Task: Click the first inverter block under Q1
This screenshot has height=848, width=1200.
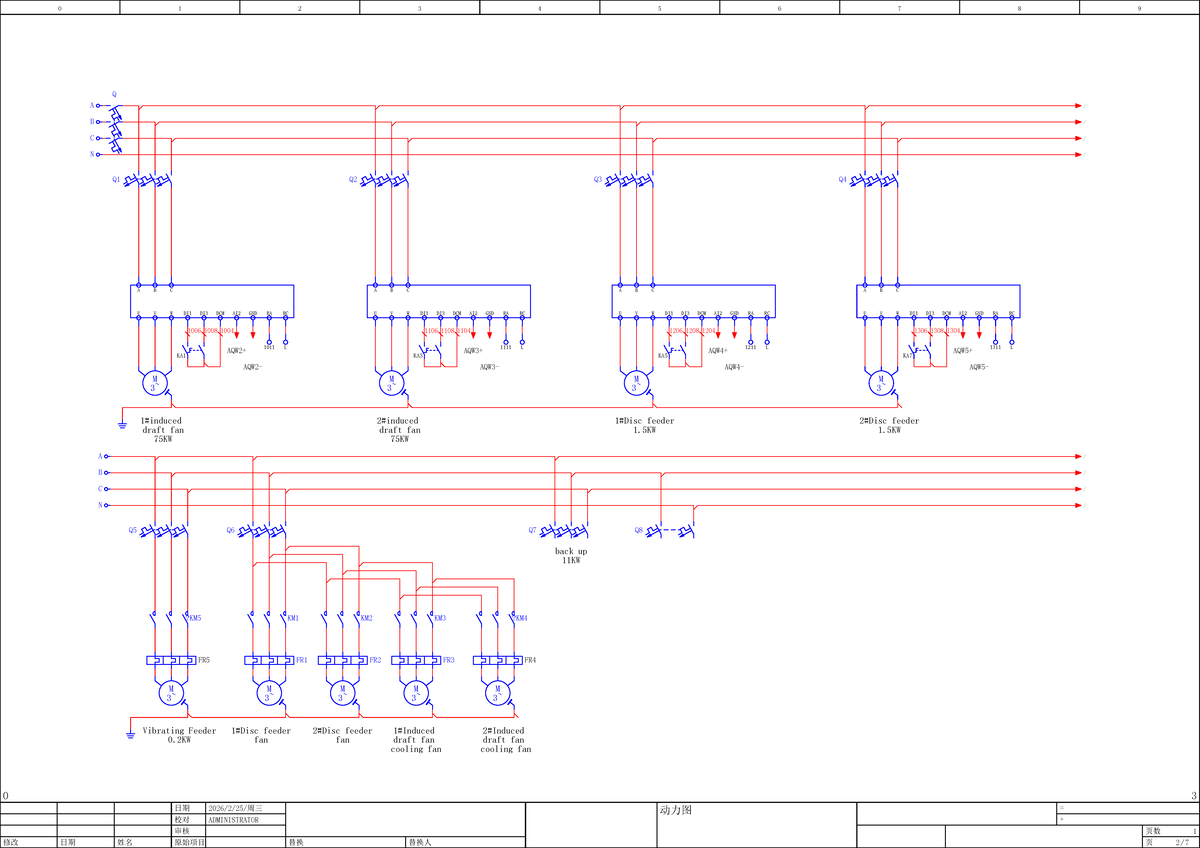Action: (212, 302)
